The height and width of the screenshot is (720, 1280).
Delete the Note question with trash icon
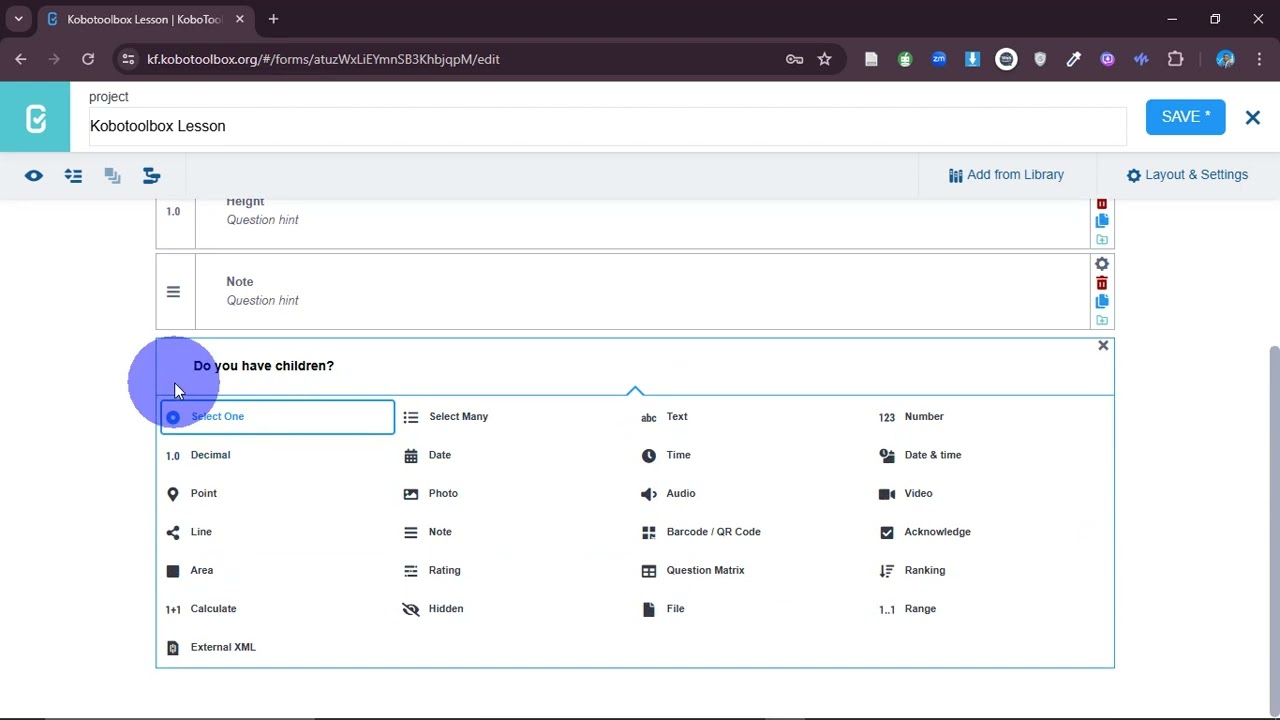click(x=1102, y=283)
